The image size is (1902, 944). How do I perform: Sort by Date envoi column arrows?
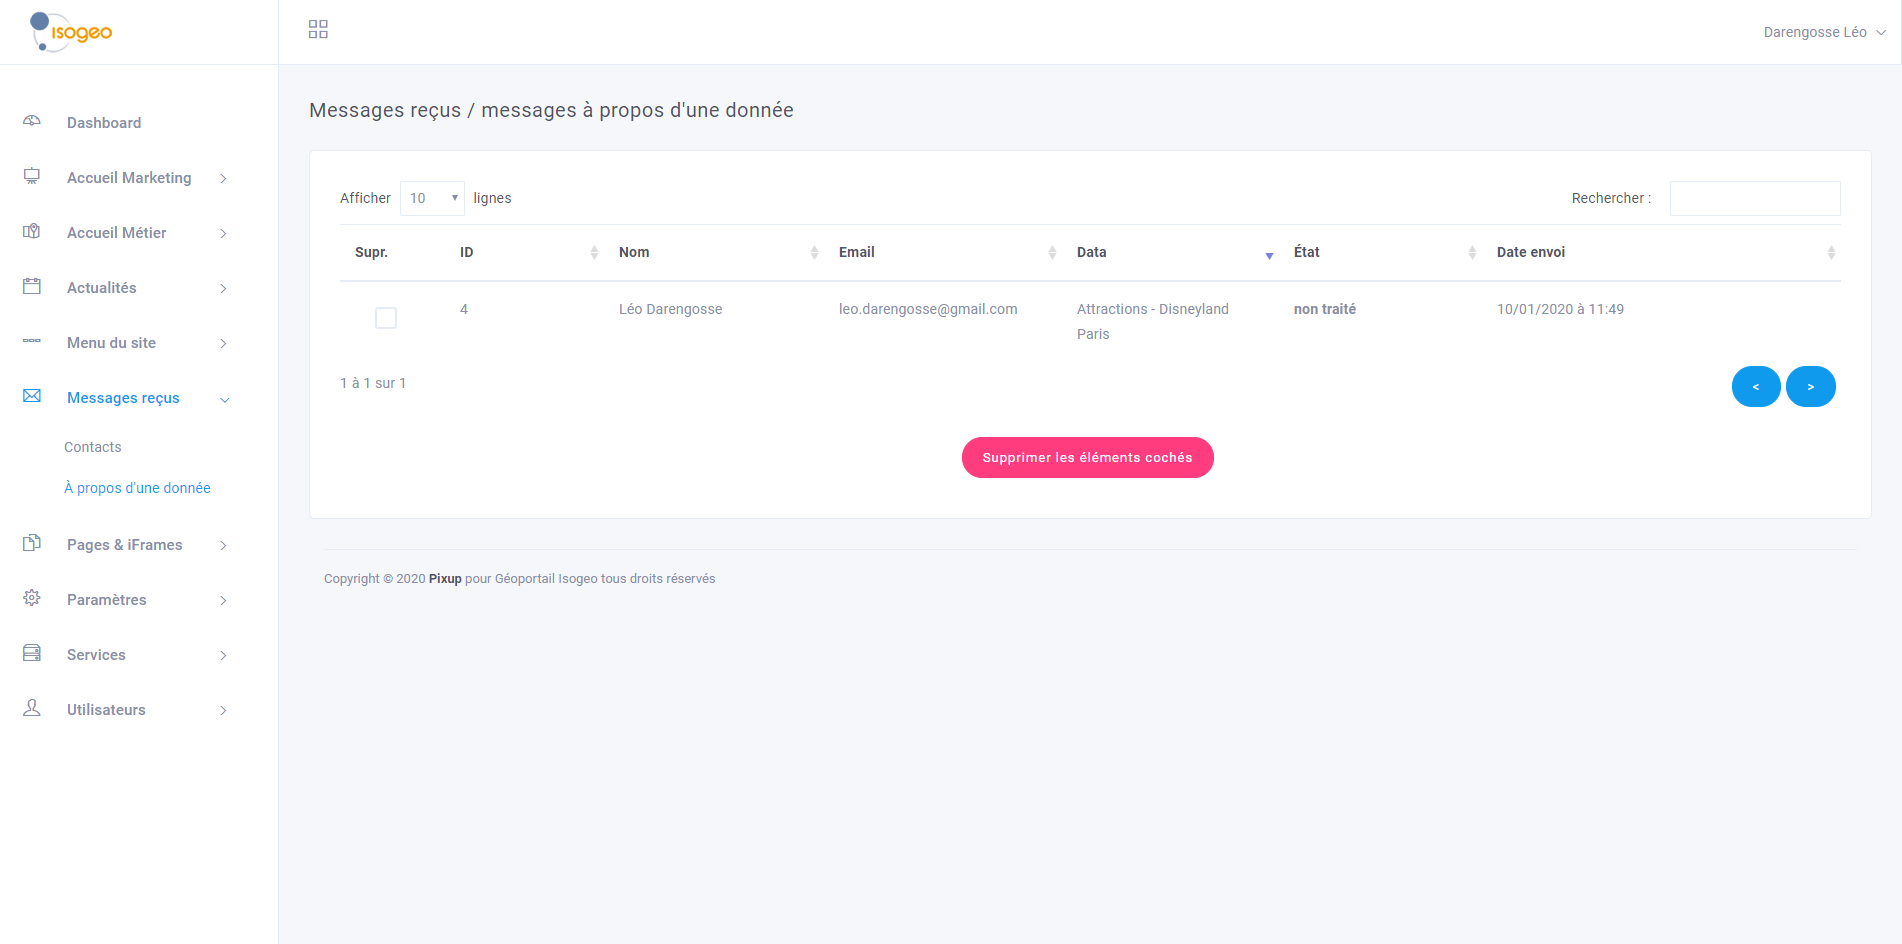tap(1831, 252)
